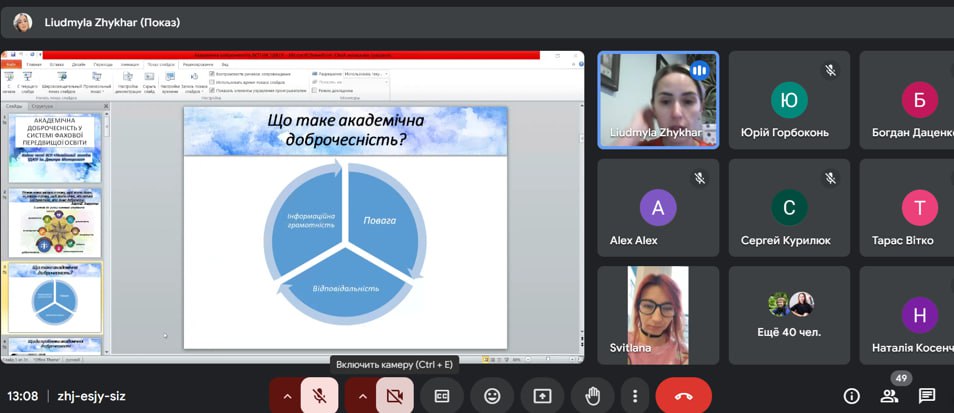Viewport: 954px width, 413px height.
Task: Switch to 'Дизайн' ribbon tab
Action: click(78, 64)
